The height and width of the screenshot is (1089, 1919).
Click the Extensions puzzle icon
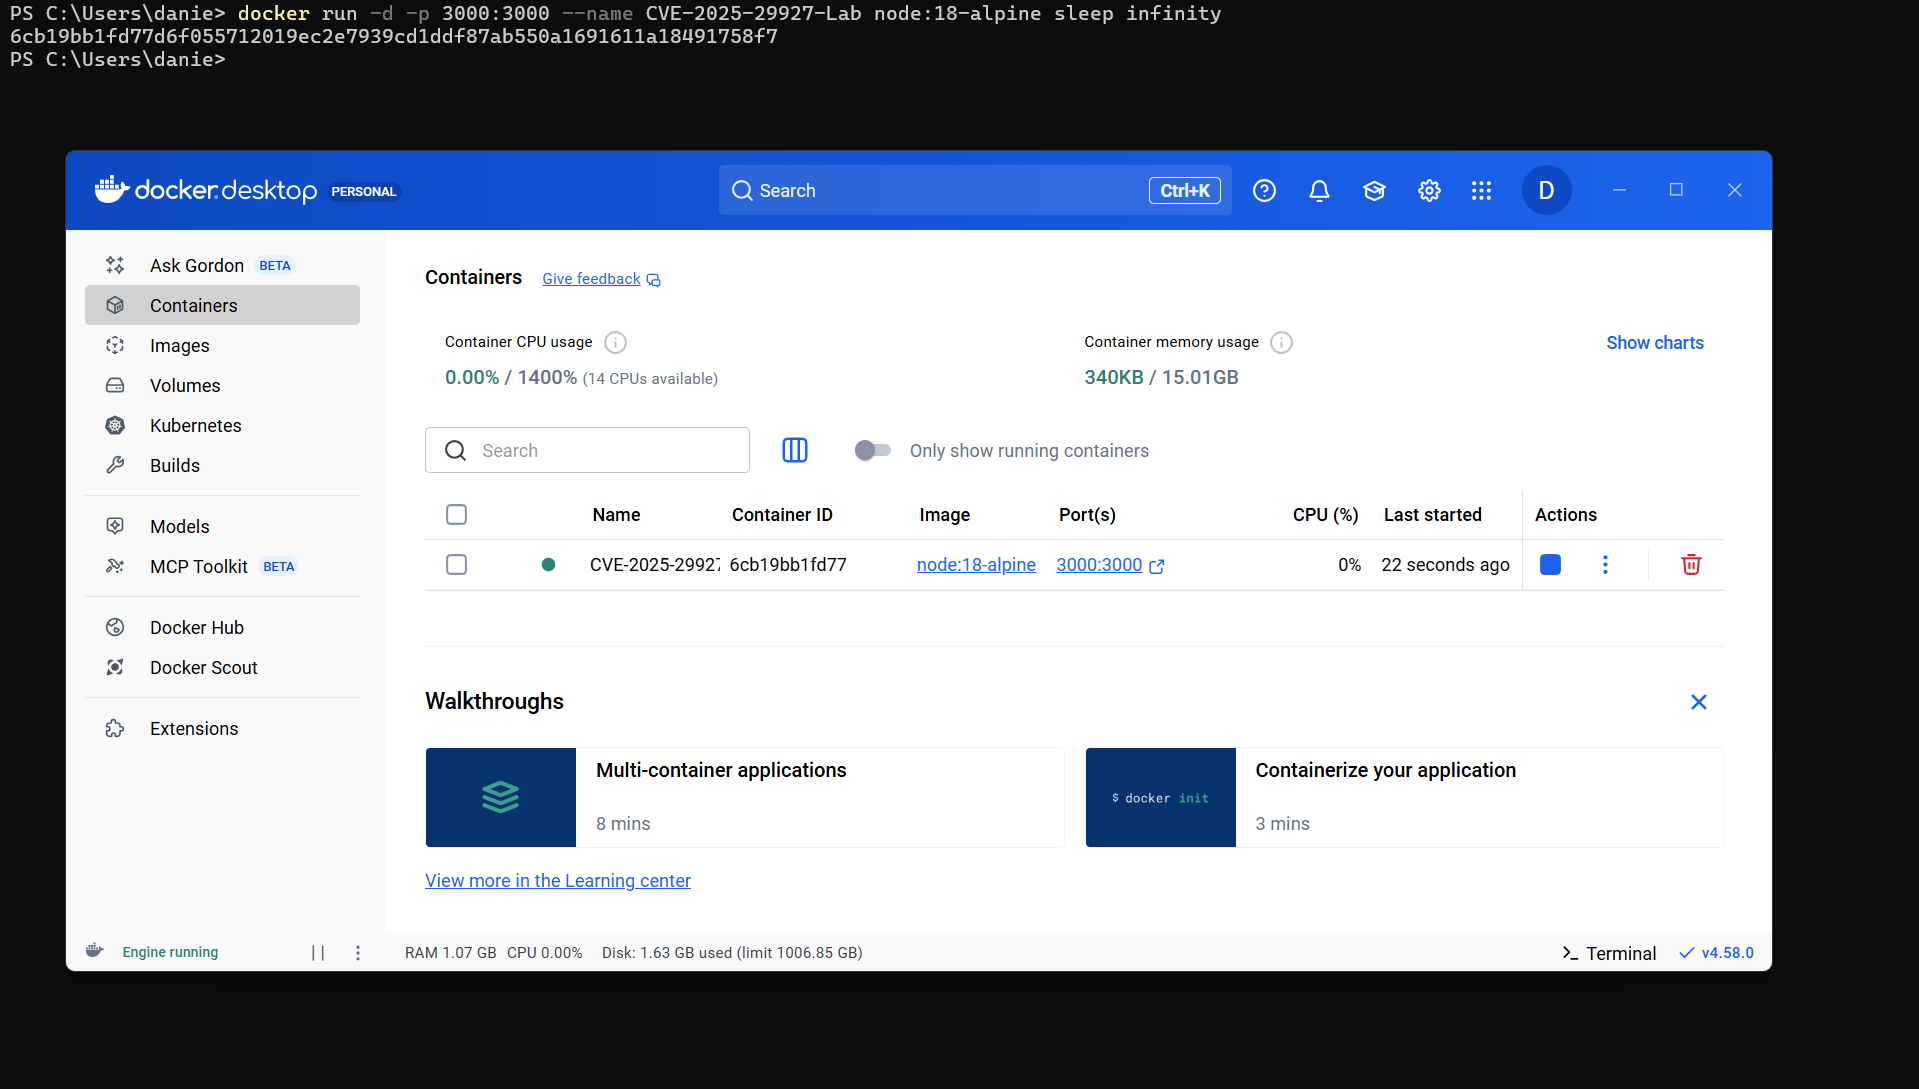click(115, 728)
